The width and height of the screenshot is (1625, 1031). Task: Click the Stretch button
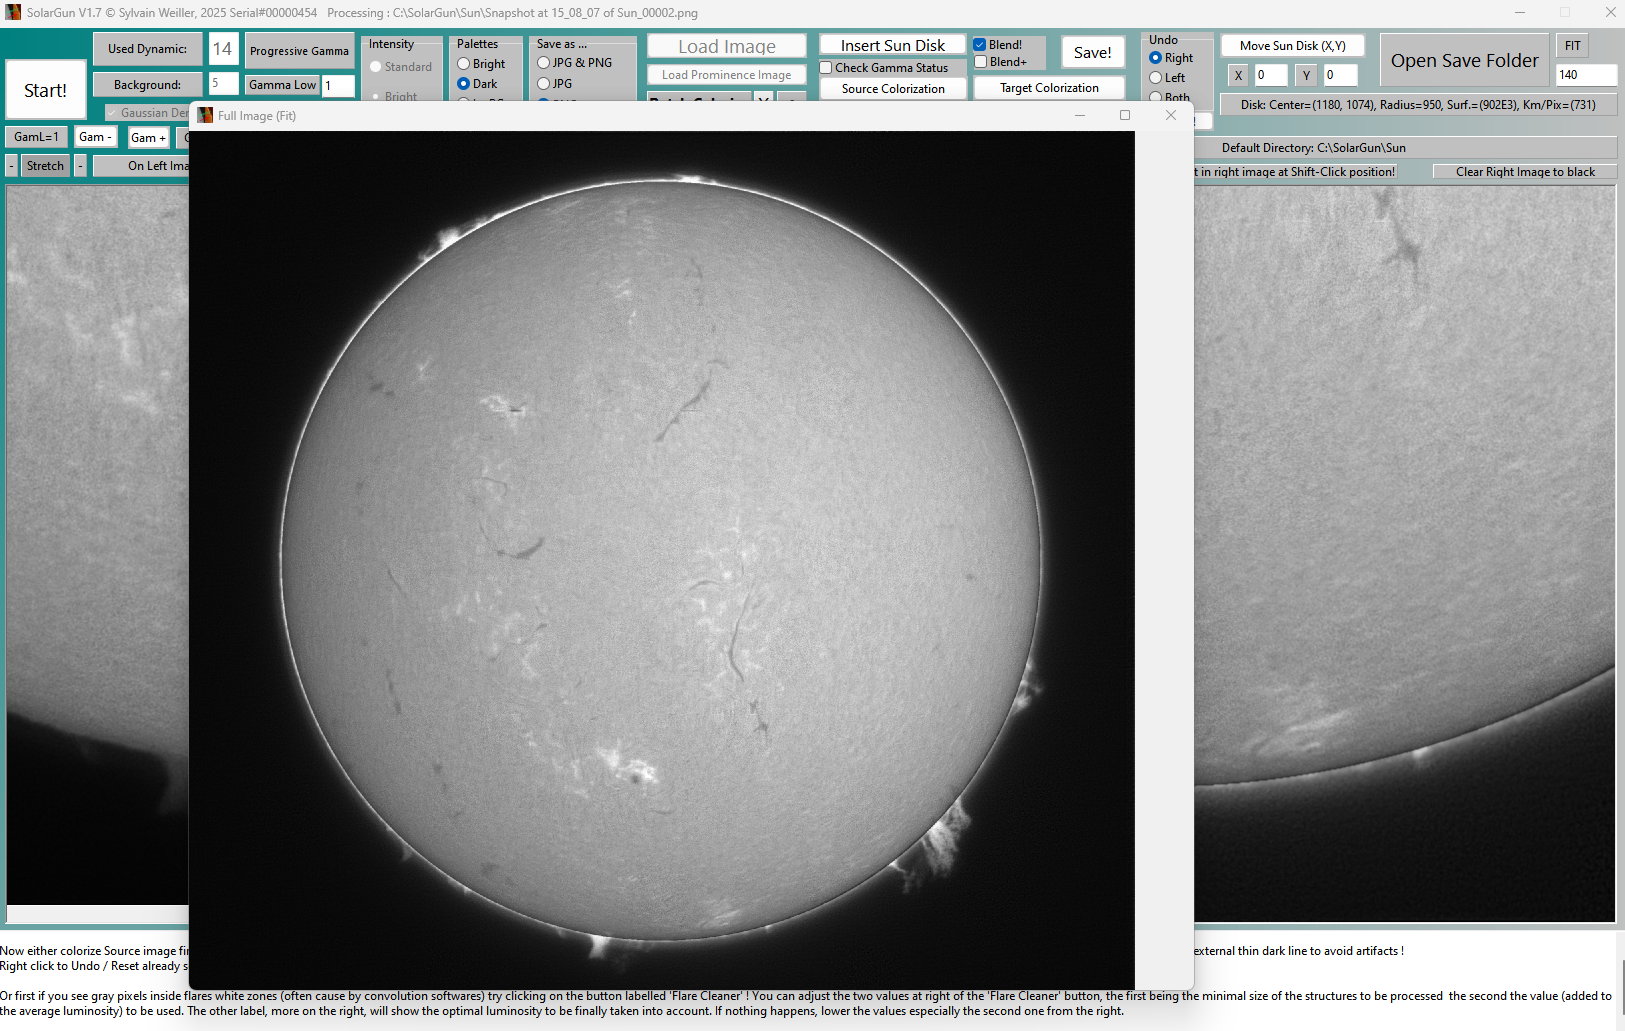[45, 166]
